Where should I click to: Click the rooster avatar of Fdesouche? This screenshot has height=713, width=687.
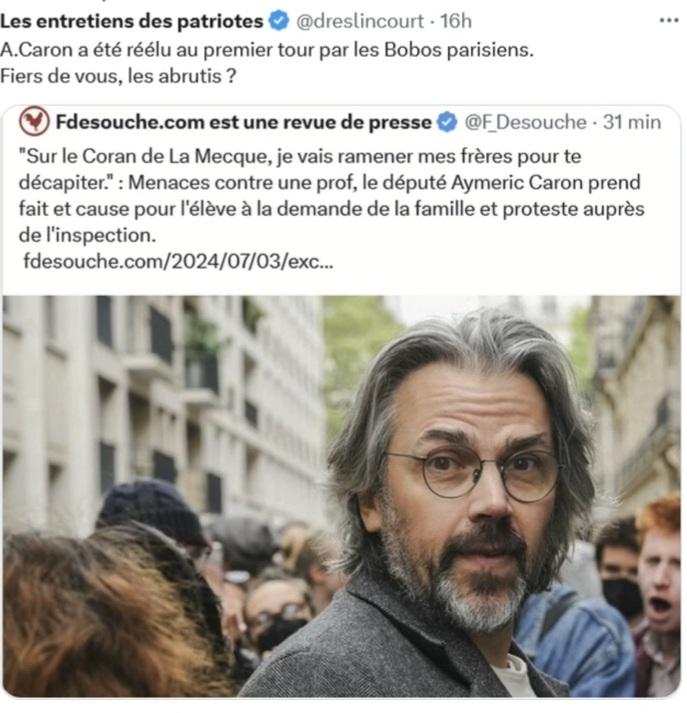point(34,122)
